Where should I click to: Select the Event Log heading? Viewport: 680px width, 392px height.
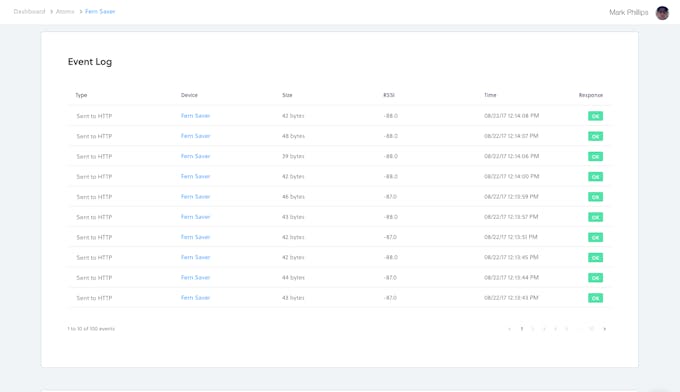click(90, 62)
